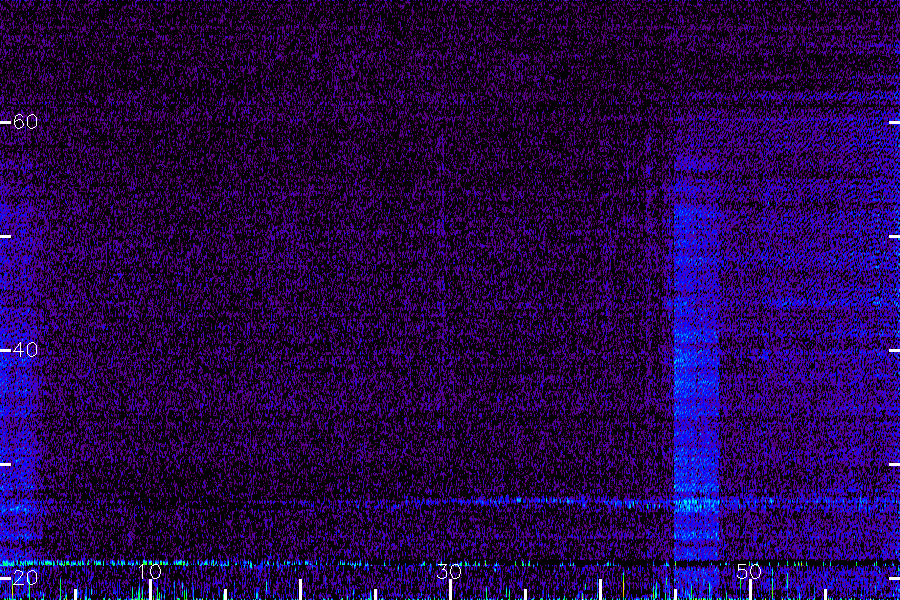Click the left-axis tick between 60 and 40
Screen dimensions: 900x600
[x=5, y=236]
